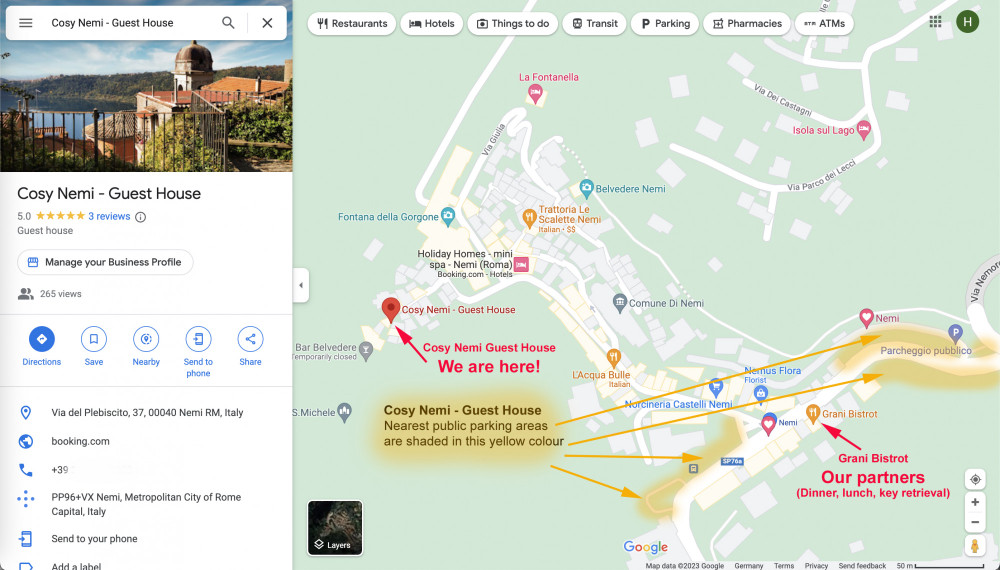Screen dimensions: 1000x570
Task: Open the account avatar H
Action: [967, 22]
